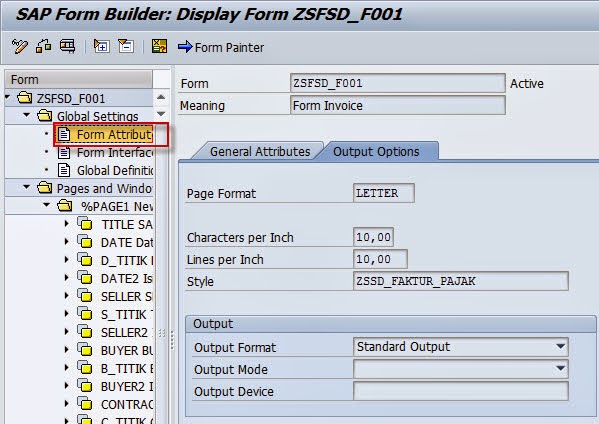Collapse the Pages and Windows folder
The height and width of the screenshot is (424, 599).
tap(26, 187)
